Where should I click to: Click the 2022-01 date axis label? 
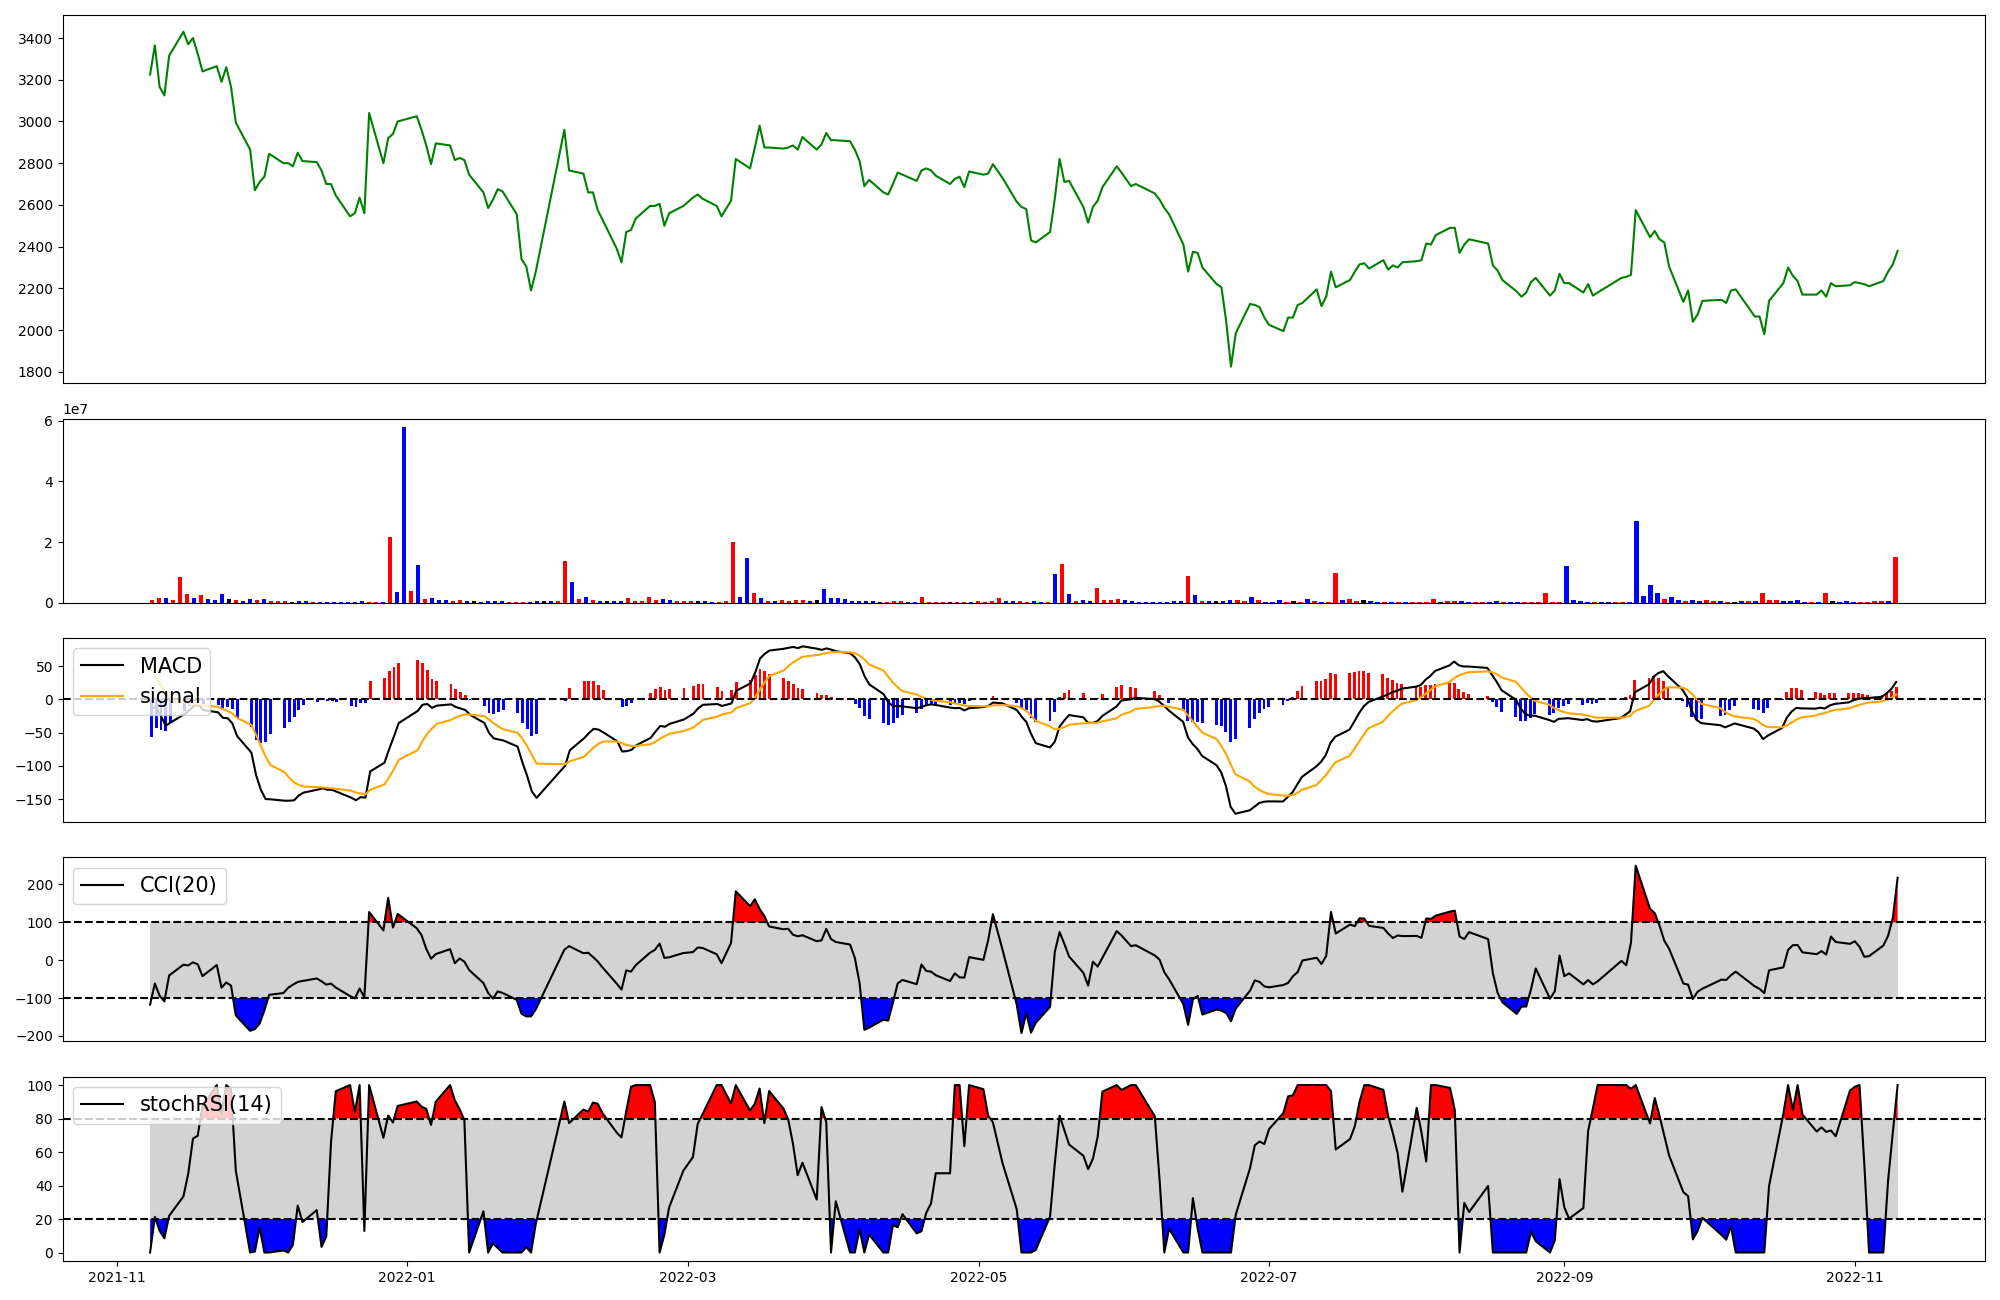(407, 1277)
